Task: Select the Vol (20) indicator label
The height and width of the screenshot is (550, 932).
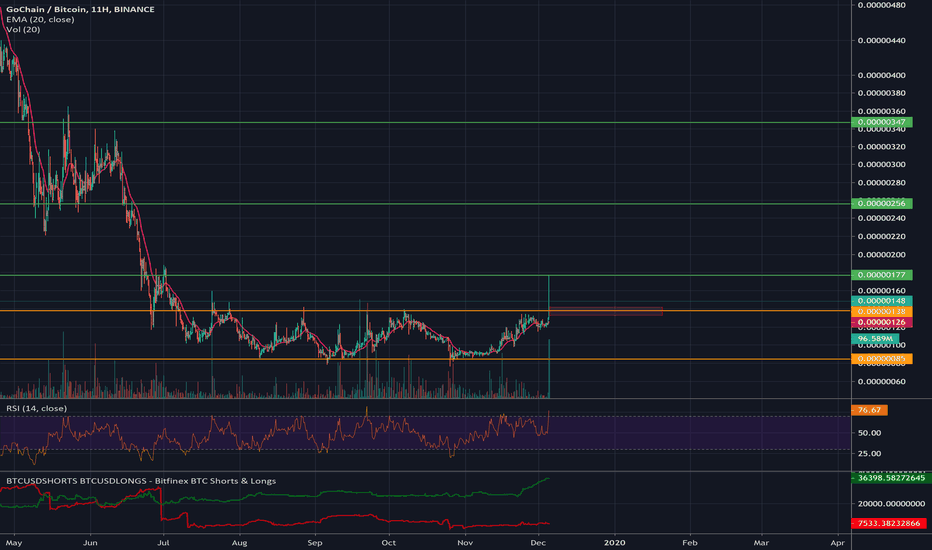Action: (x=23, y=29)
